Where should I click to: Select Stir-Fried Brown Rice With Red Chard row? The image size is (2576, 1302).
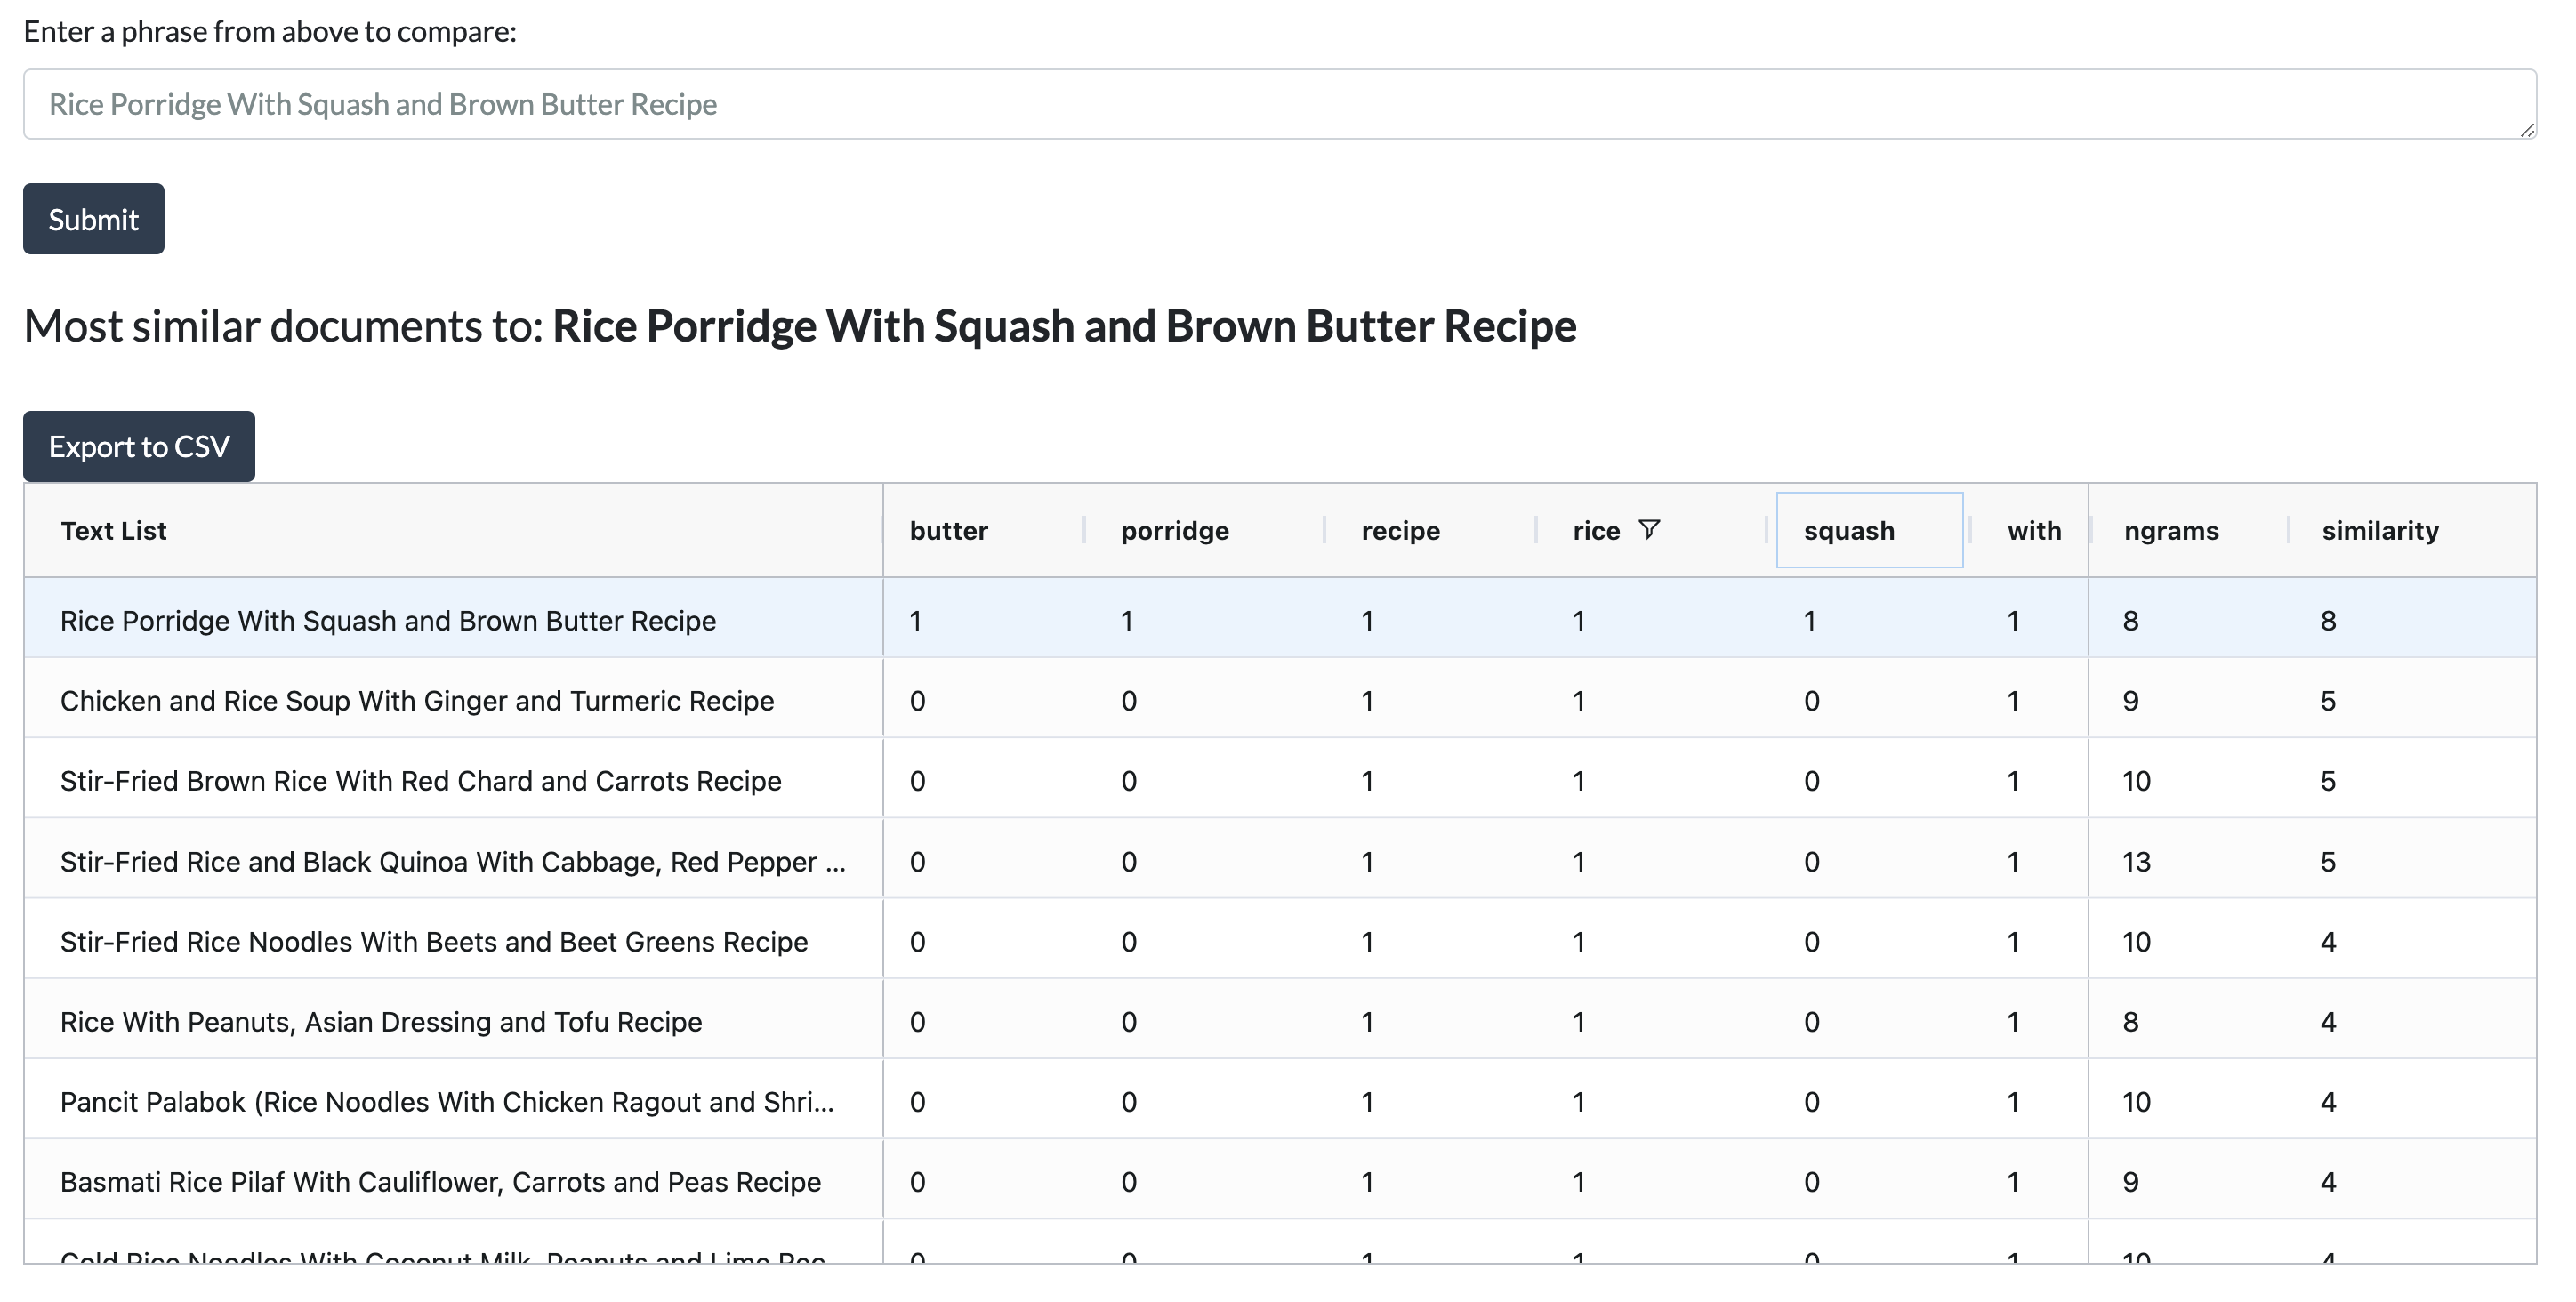[x=420, y=781]
